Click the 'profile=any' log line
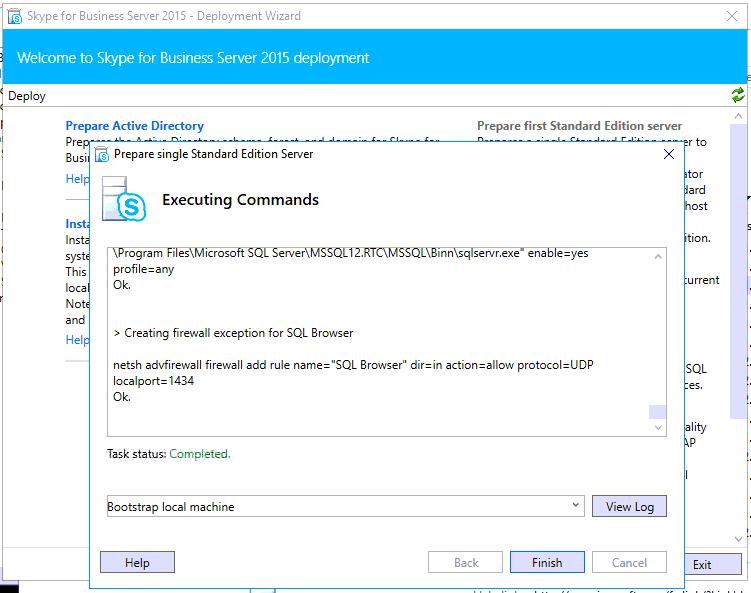 click(x=143, y=269)
